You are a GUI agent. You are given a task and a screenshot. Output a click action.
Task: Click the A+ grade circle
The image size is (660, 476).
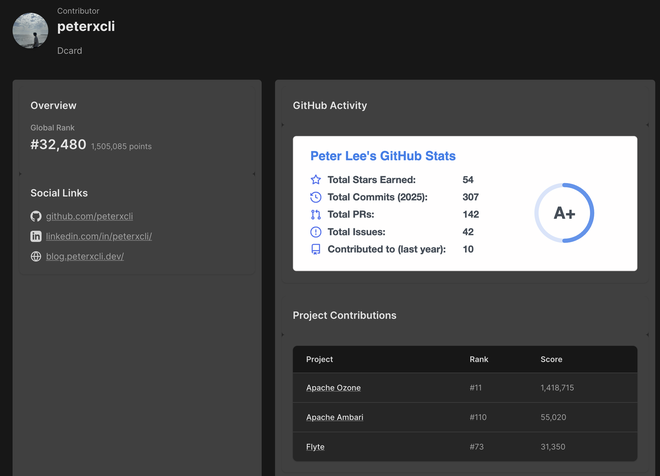[x=564, y=213]
